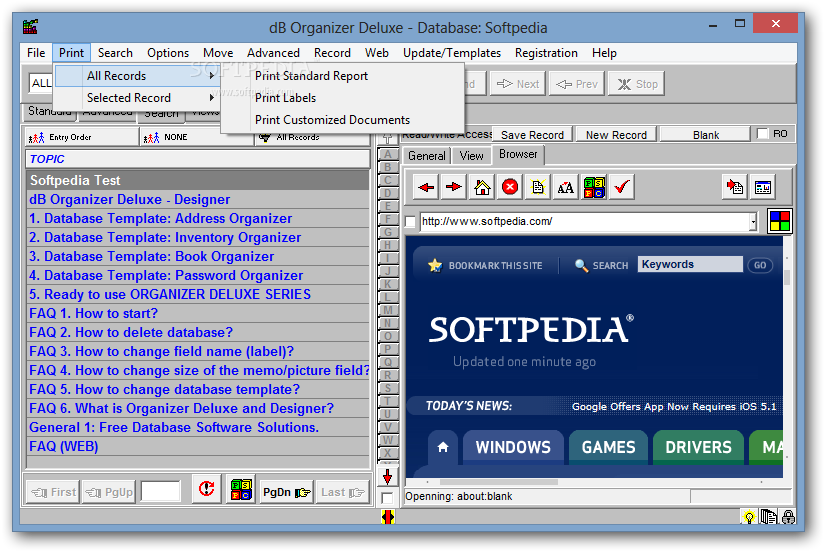825x552 pixels.
Task: Click the red down arrow below alphabet index
Action: 388,477
